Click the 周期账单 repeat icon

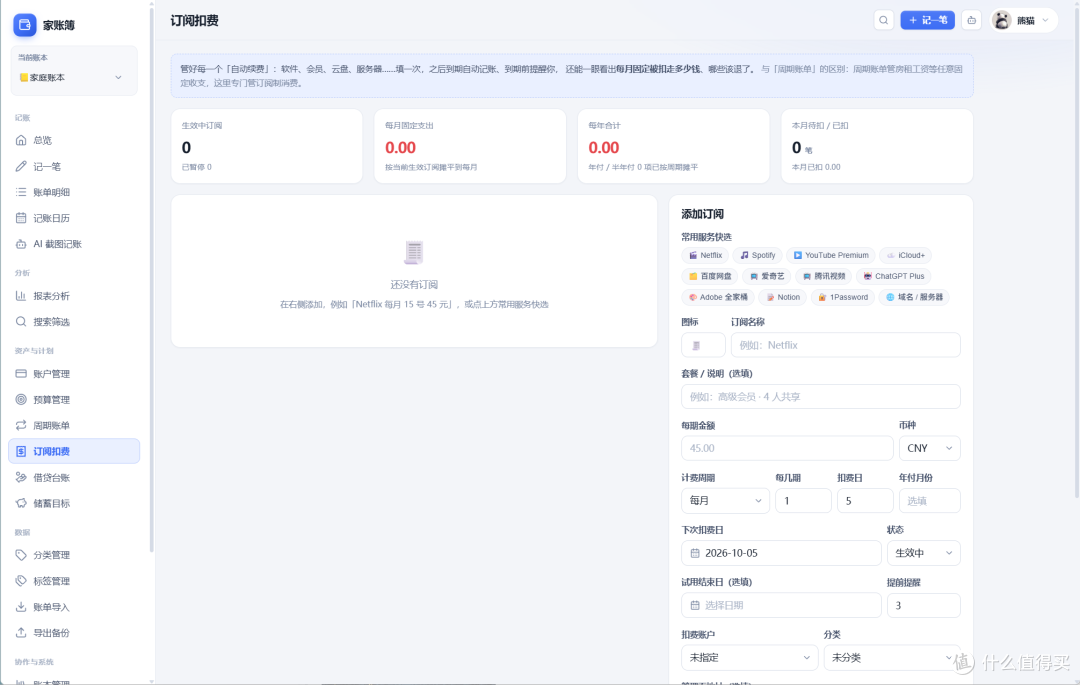click(x=21, y=425)
